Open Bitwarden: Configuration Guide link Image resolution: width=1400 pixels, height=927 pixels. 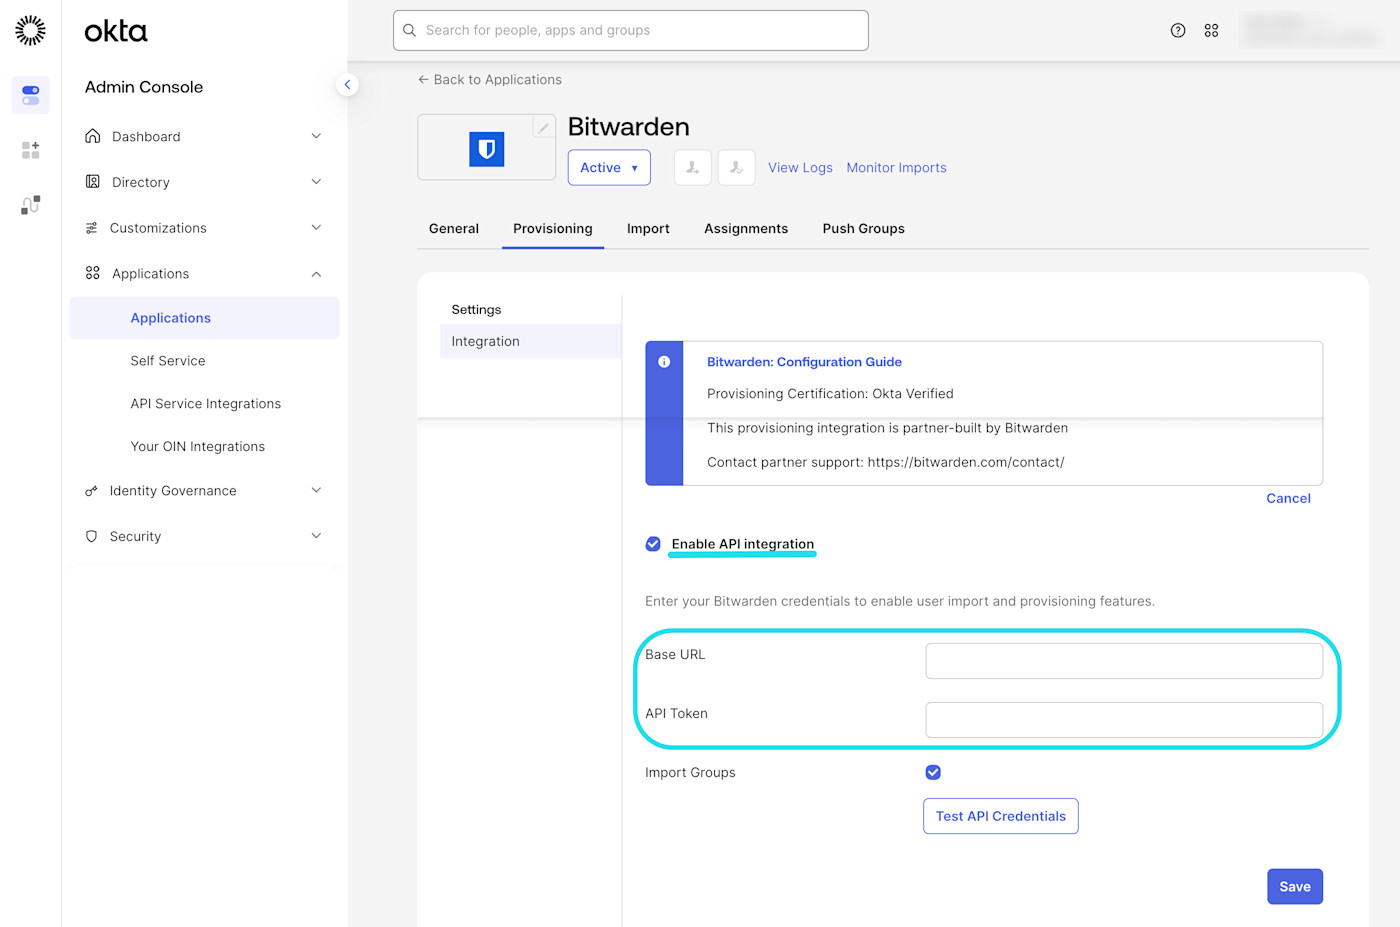804,362
